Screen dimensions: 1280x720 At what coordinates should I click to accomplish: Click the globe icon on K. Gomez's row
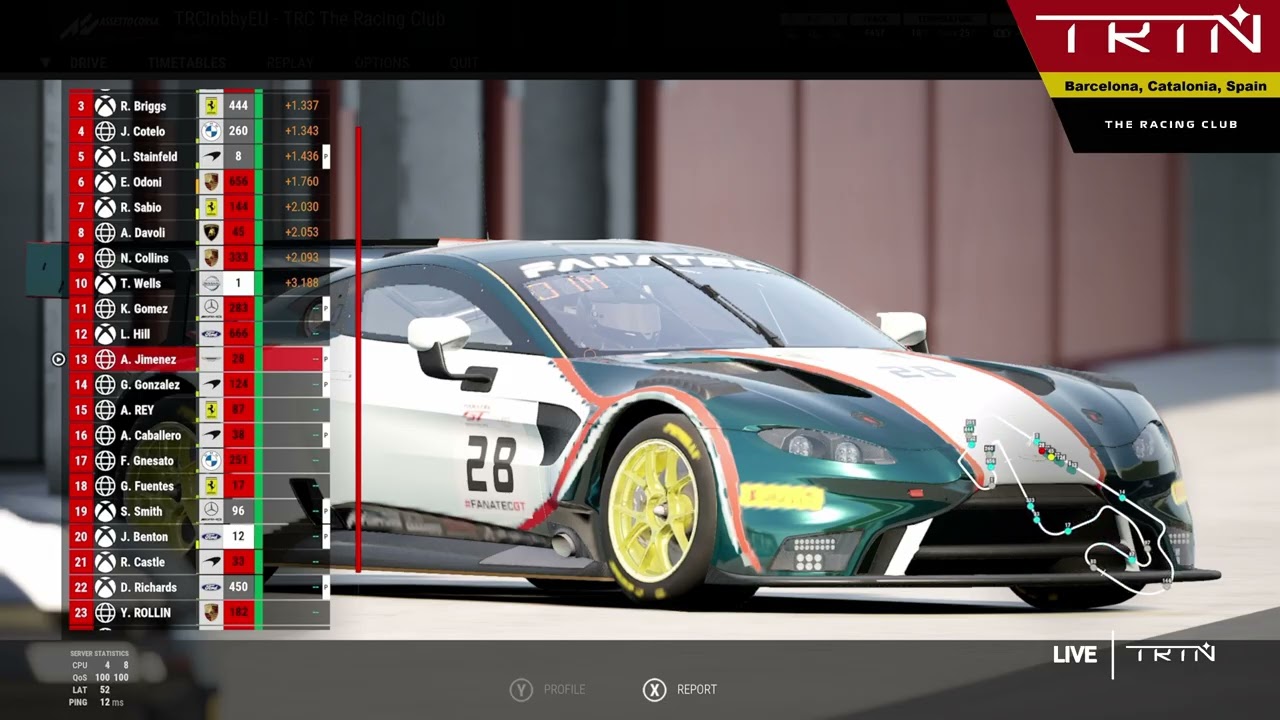(105, 309)
